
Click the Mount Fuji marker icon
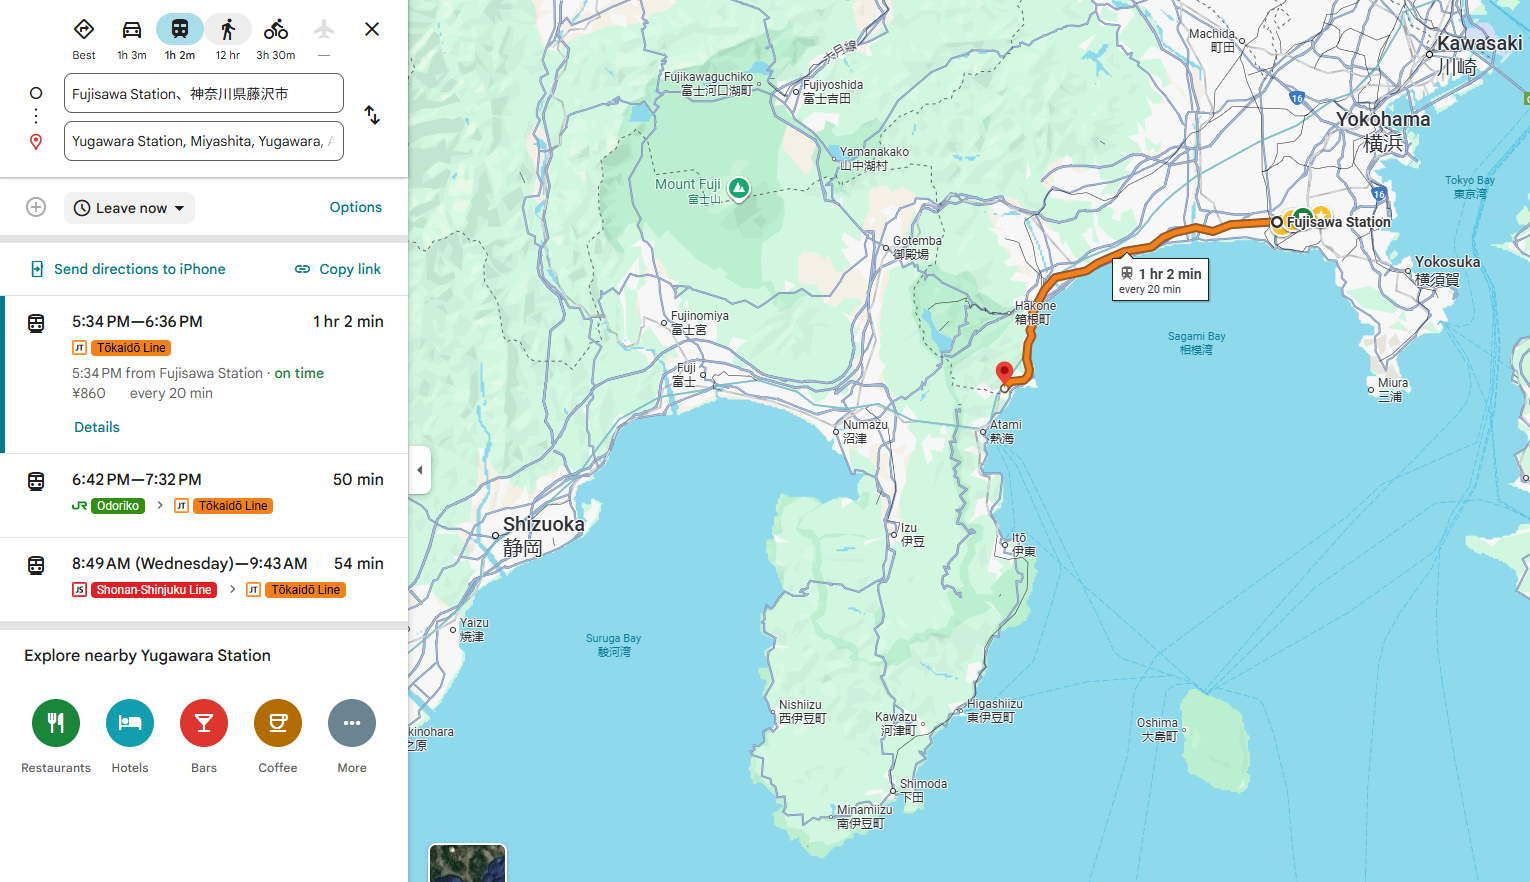739,187
